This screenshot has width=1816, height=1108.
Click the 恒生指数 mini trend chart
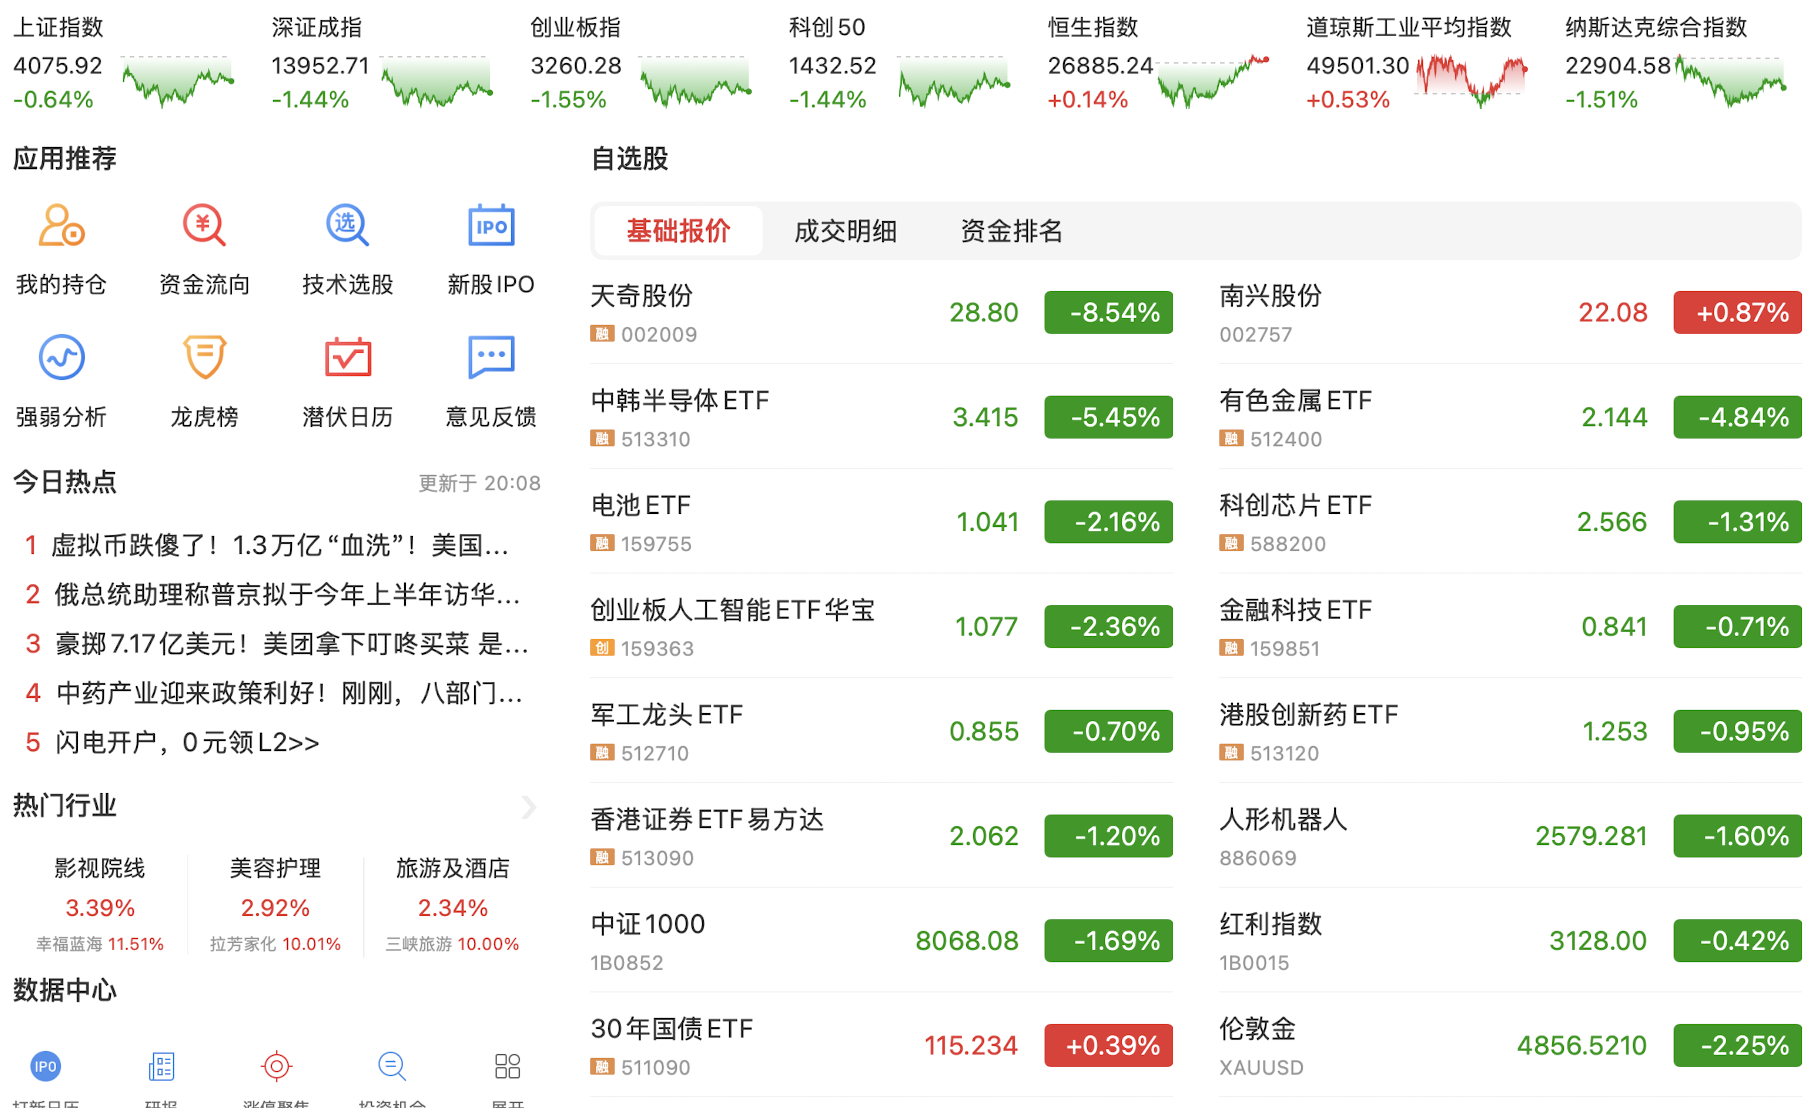[1212, 80]
